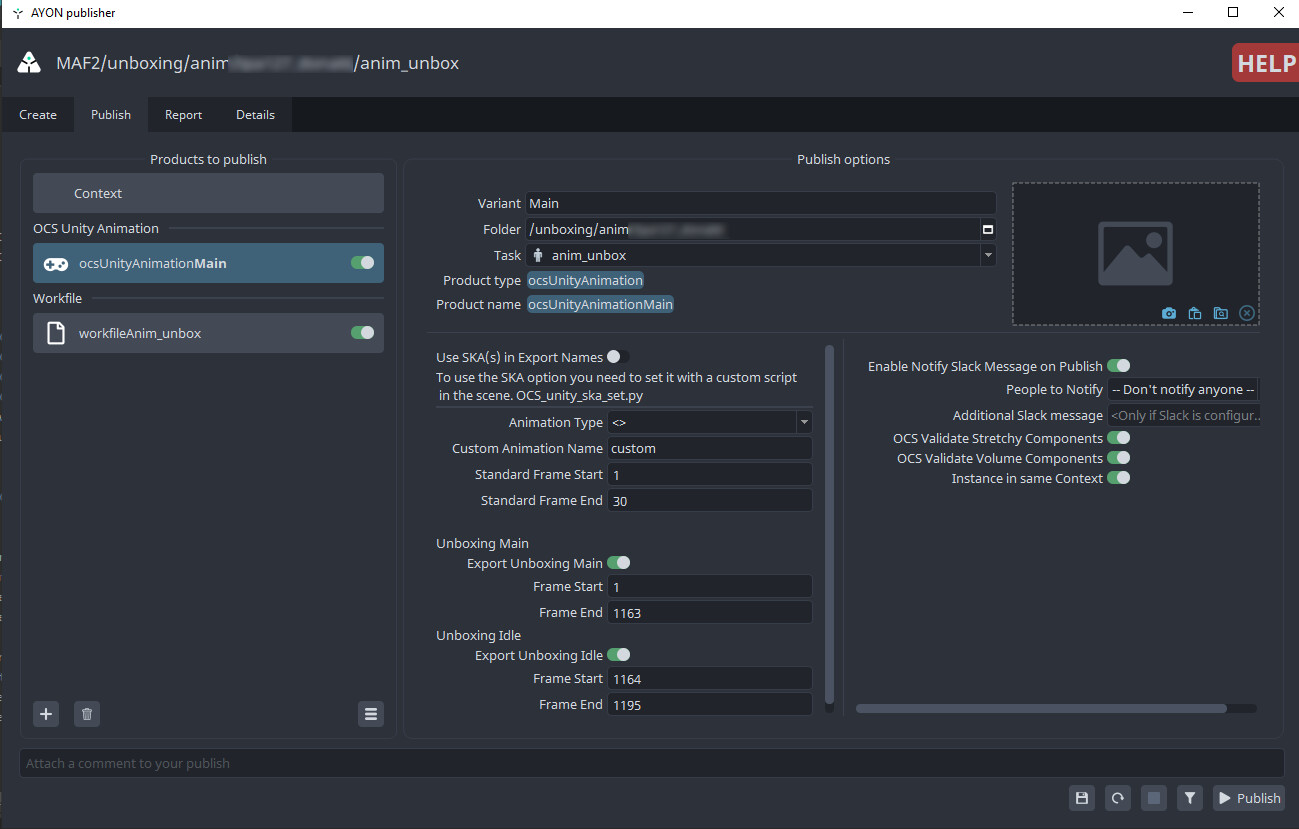
Task: Switch to the Publish tab
Action: pyautogui.click(x=111, y=115)
